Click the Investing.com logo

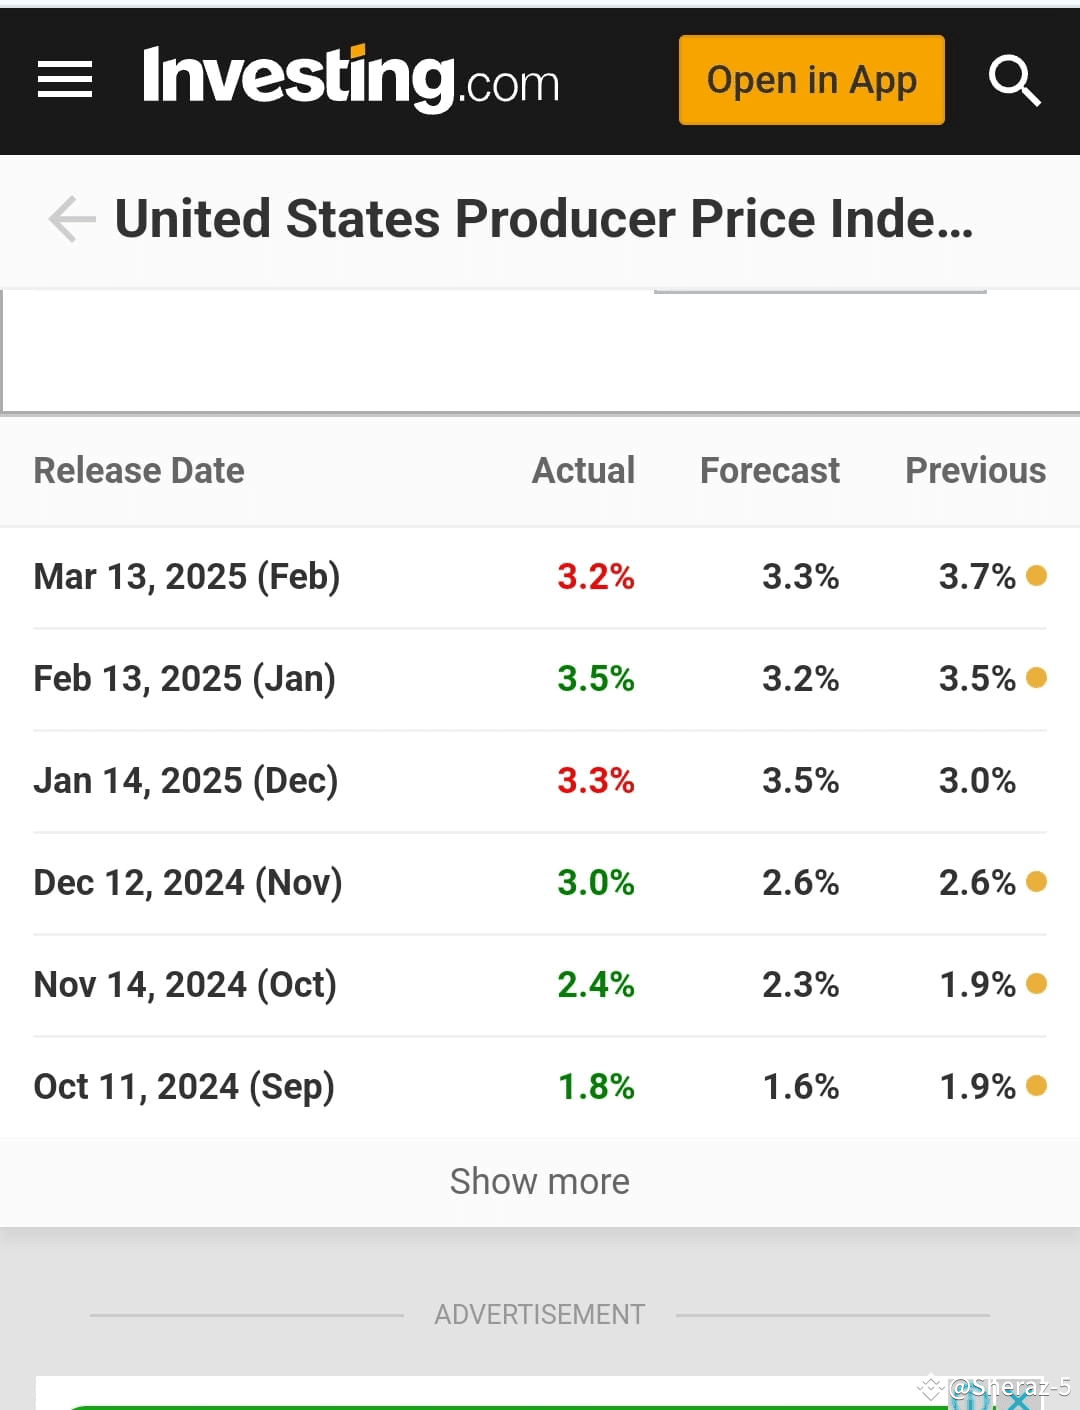[351, 78]
